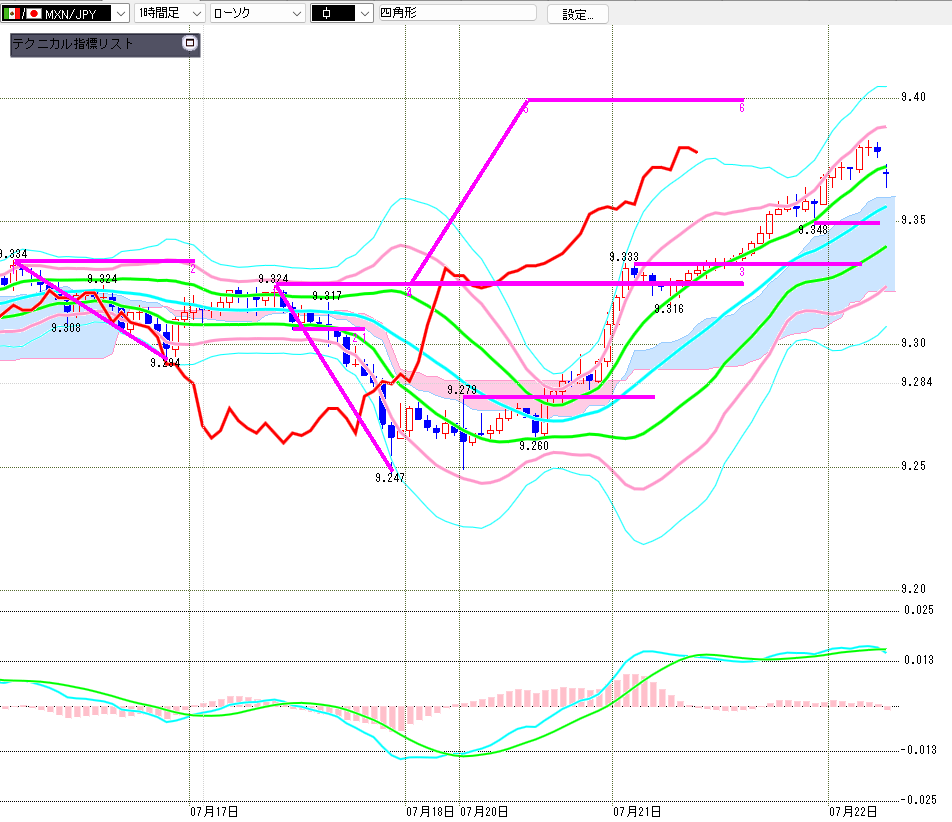The height and width of the screenshot is (822, 952).
Task: Click the magenta anchor point 3
Action: click(741, 272)
